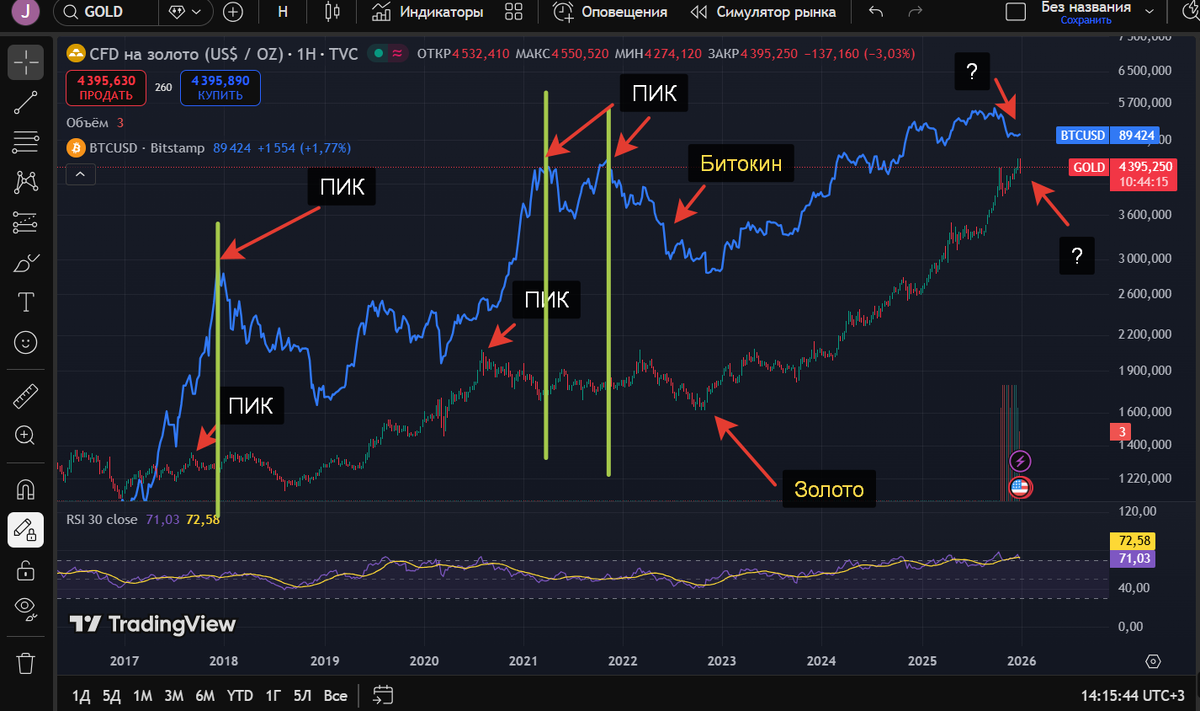This screenshot has height=711, width=1200.
Task: Show the entire range with Все
Action: pyautogui.click(x=336, y=695)
